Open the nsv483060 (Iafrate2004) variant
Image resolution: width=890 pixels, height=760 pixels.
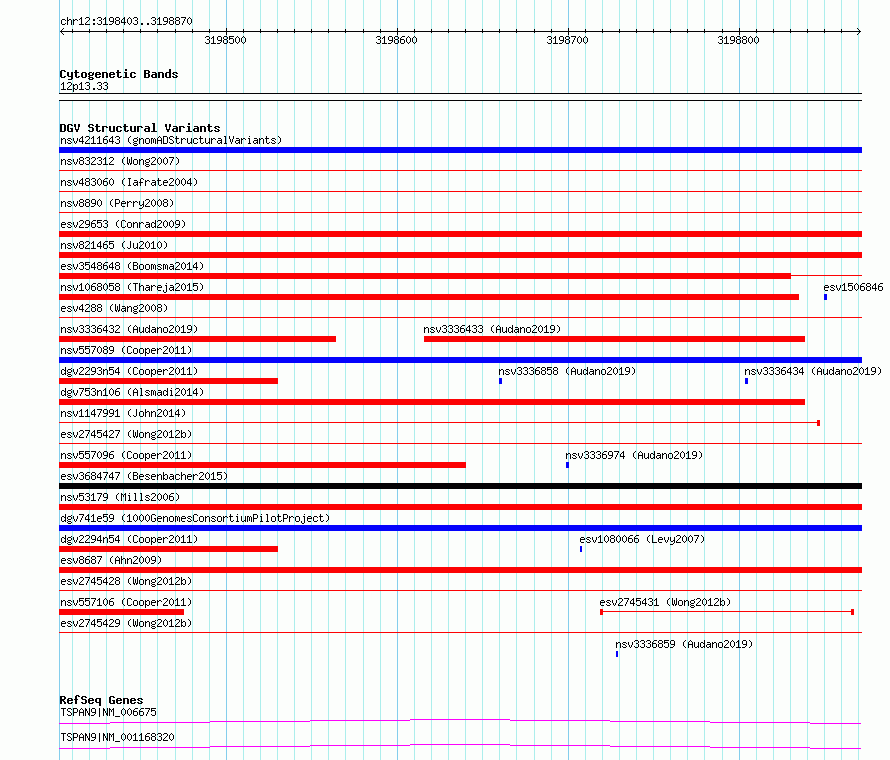pos(129,182)
